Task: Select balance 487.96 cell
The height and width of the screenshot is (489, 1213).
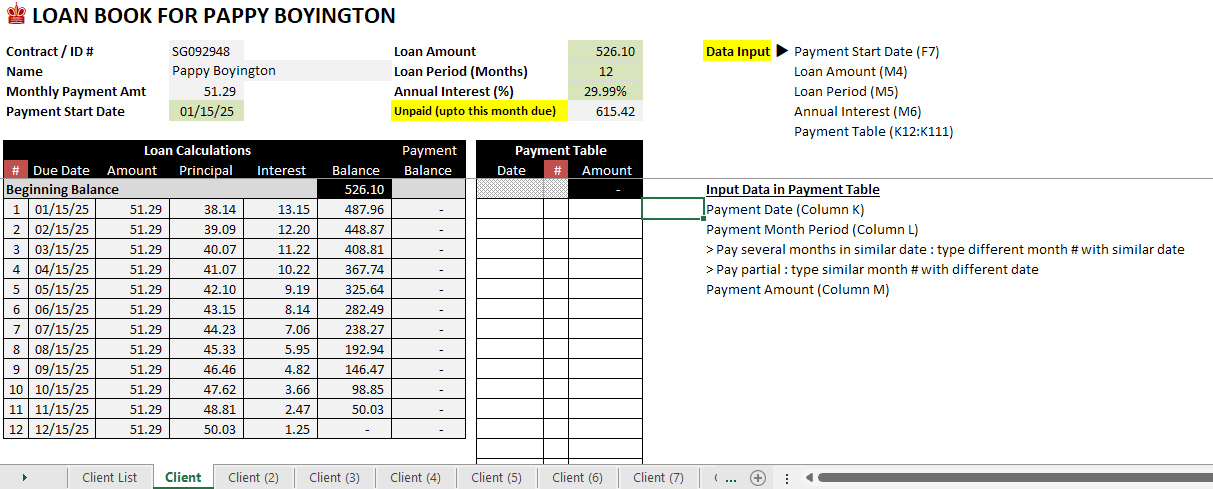Action: tap(355, 209)
